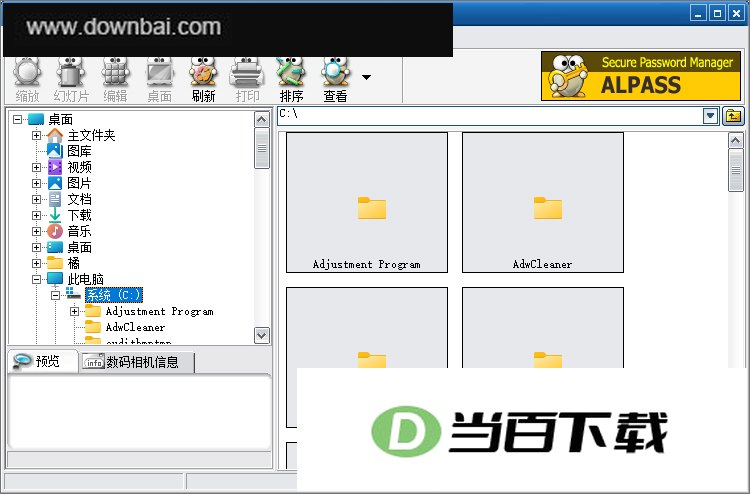Viewport: 750px width, 494px height.
Task: Select 视频 videos folder in tree
Action: (x=79, y=167)
